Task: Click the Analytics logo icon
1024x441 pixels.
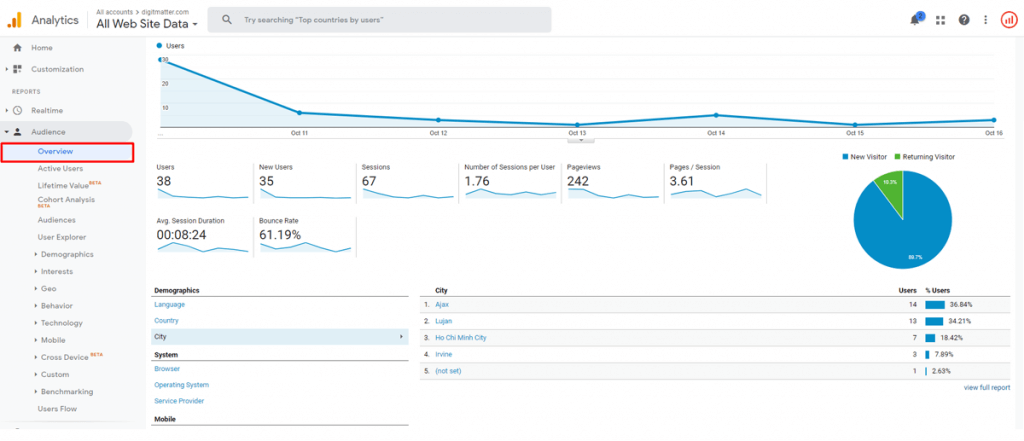Action: coord(14,19)
